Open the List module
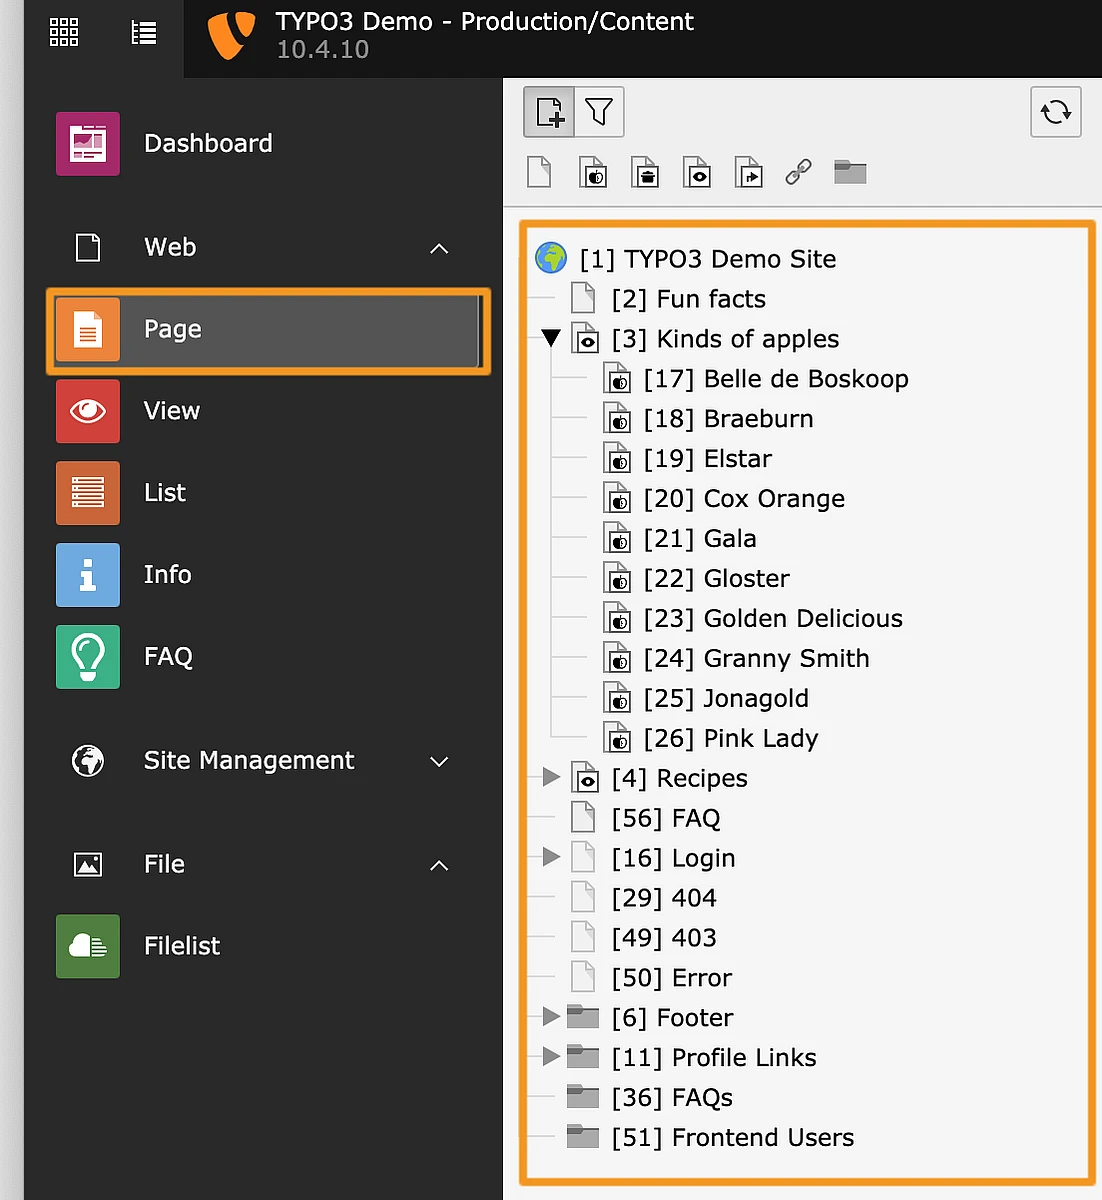The image size is (1102, 1200). pyautogui.click(x=165, y=493)
